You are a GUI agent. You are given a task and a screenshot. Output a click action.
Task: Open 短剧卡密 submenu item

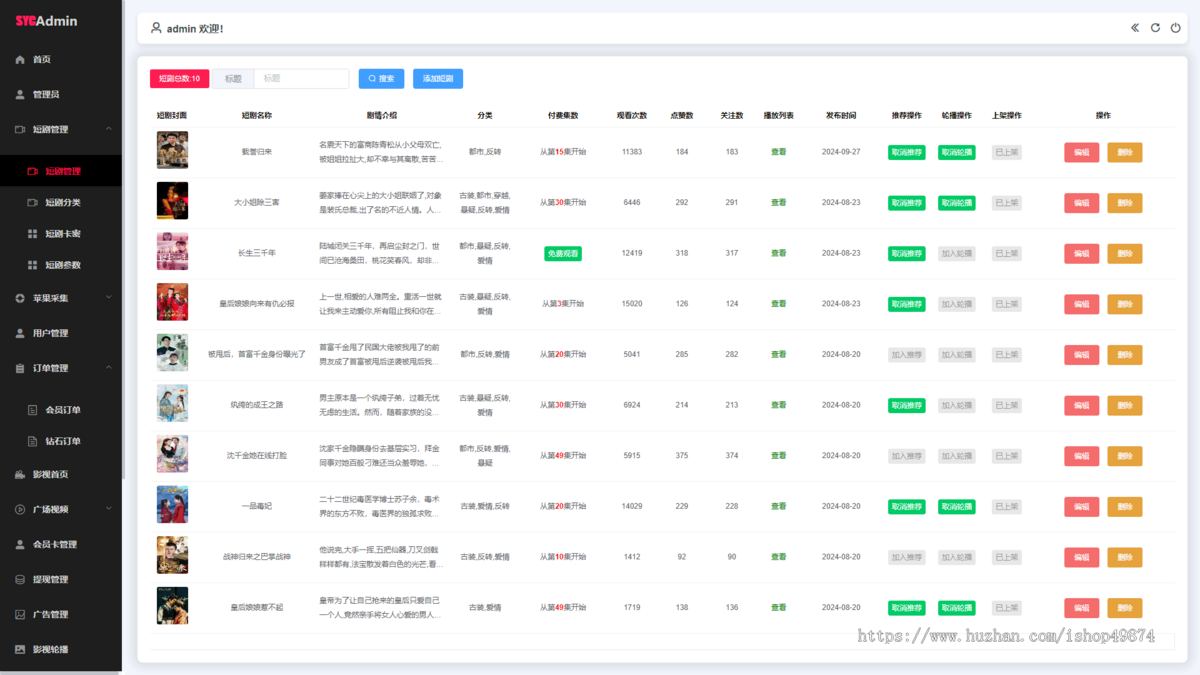pyautogui.click(x=61, y=234)
